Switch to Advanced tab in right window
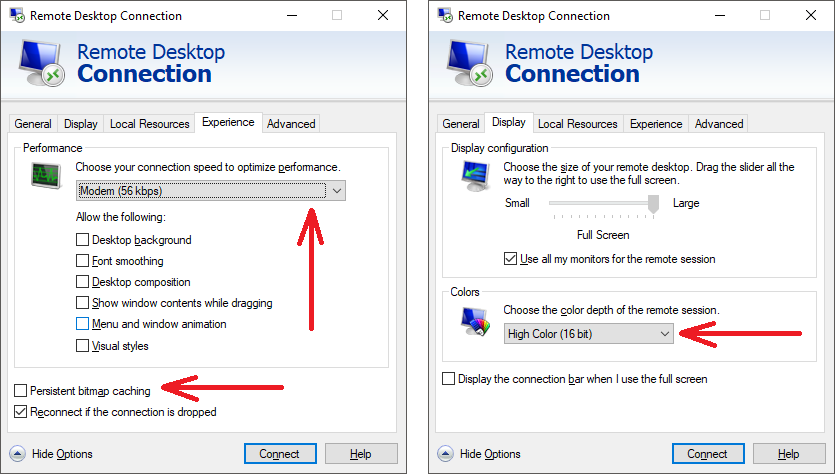 719,124
